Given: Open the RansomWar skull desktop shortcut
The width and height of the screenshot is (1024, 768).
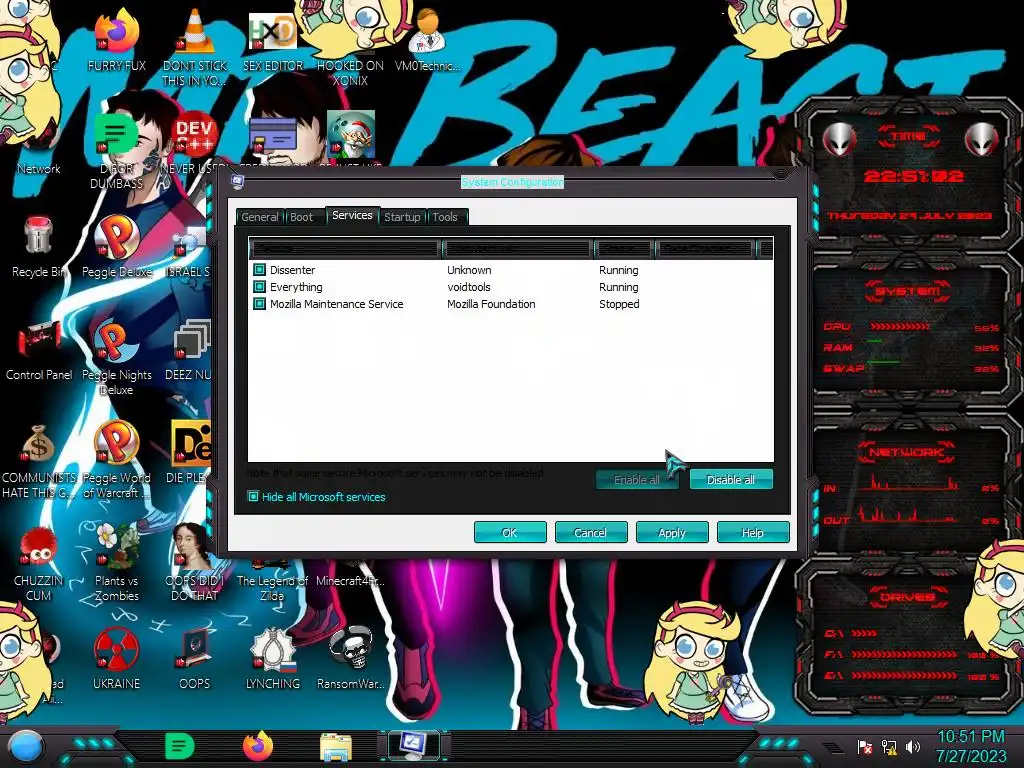Looking at the screenshot, I should [351, 658].
